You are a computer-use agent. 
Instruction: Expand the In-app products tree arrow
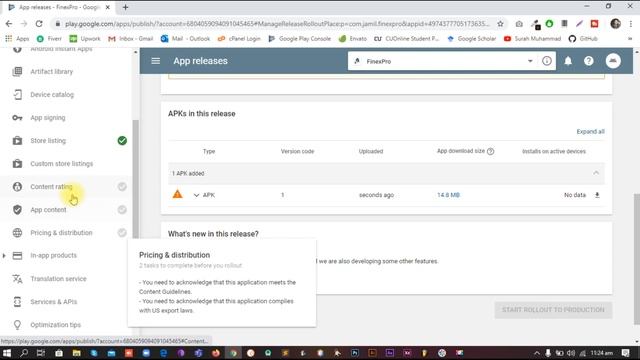[4, 256]
